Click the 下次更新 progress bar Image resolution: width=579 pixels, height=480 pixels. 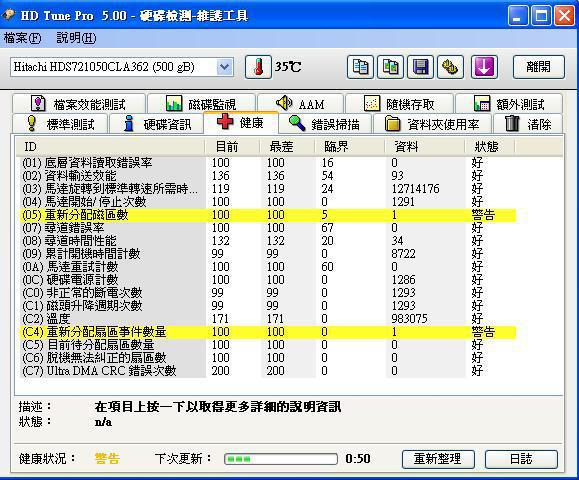tap(281, 459)
